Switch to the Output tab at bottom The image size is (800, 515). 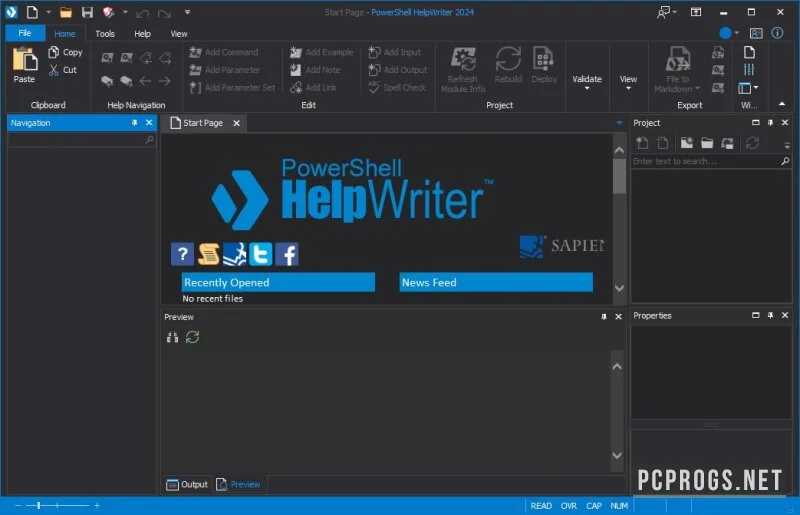[187, 484]
